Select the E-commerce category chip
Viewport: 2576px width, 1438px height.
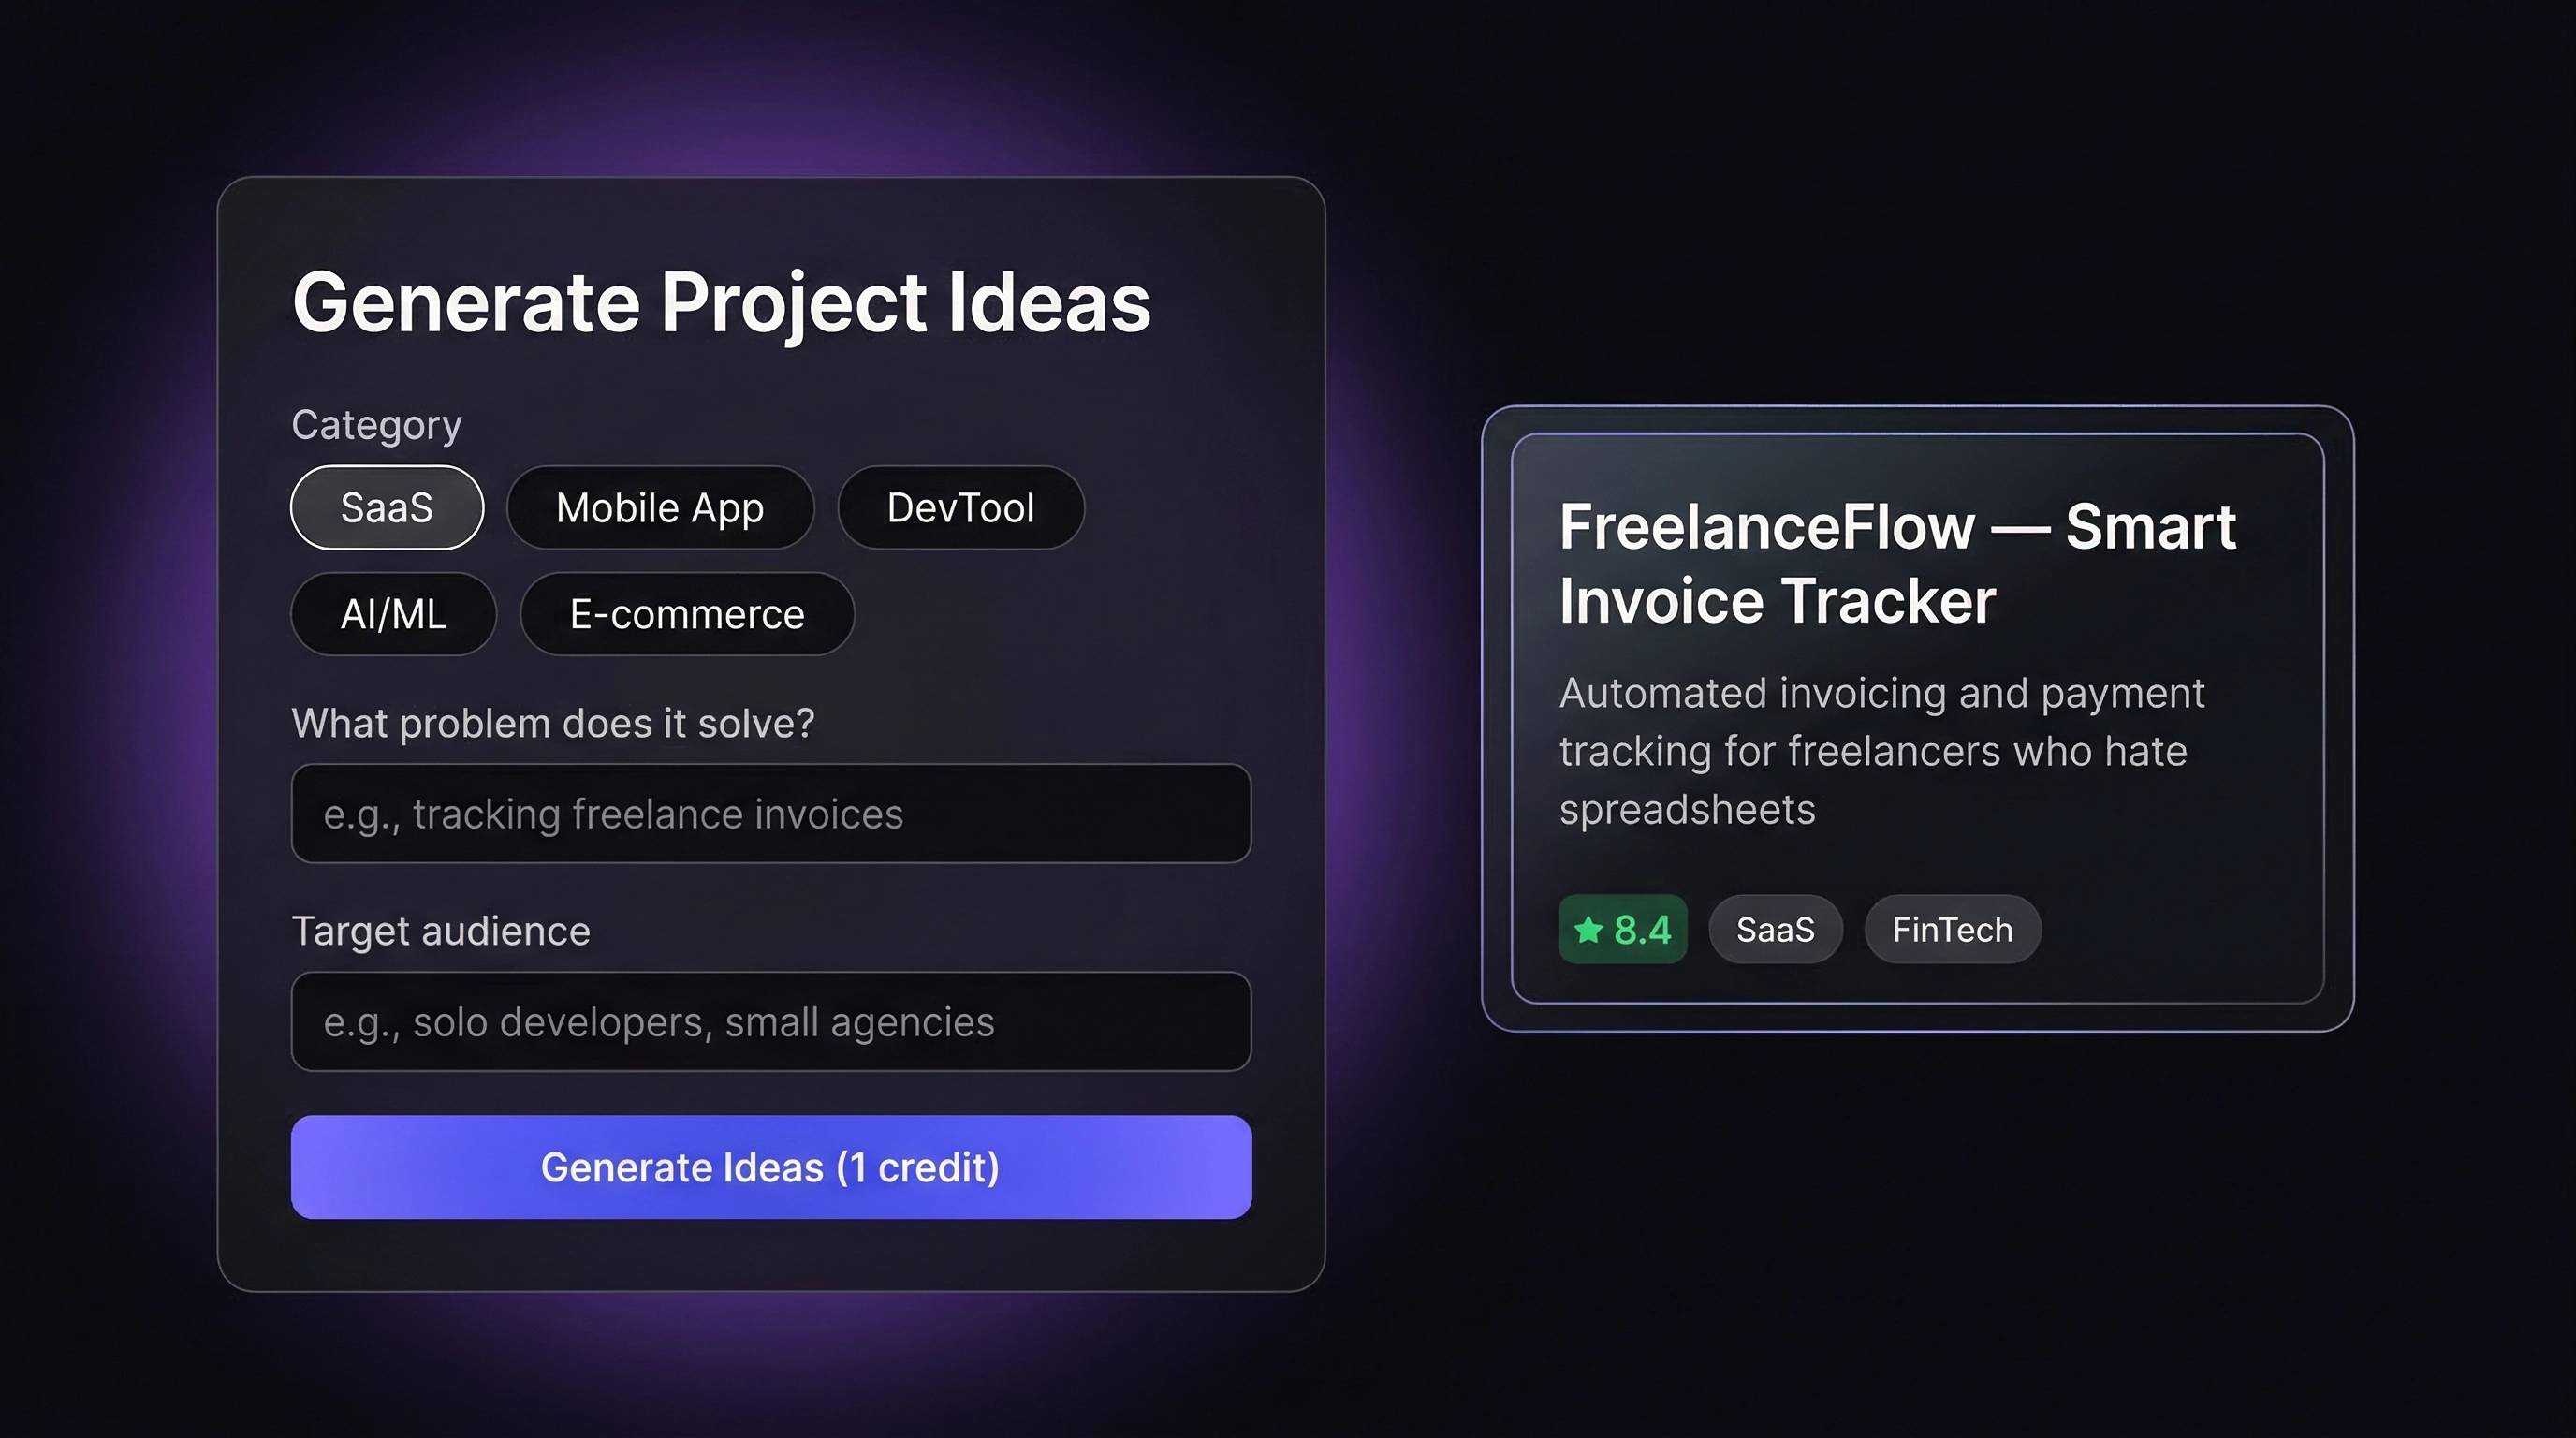[687, 614]
